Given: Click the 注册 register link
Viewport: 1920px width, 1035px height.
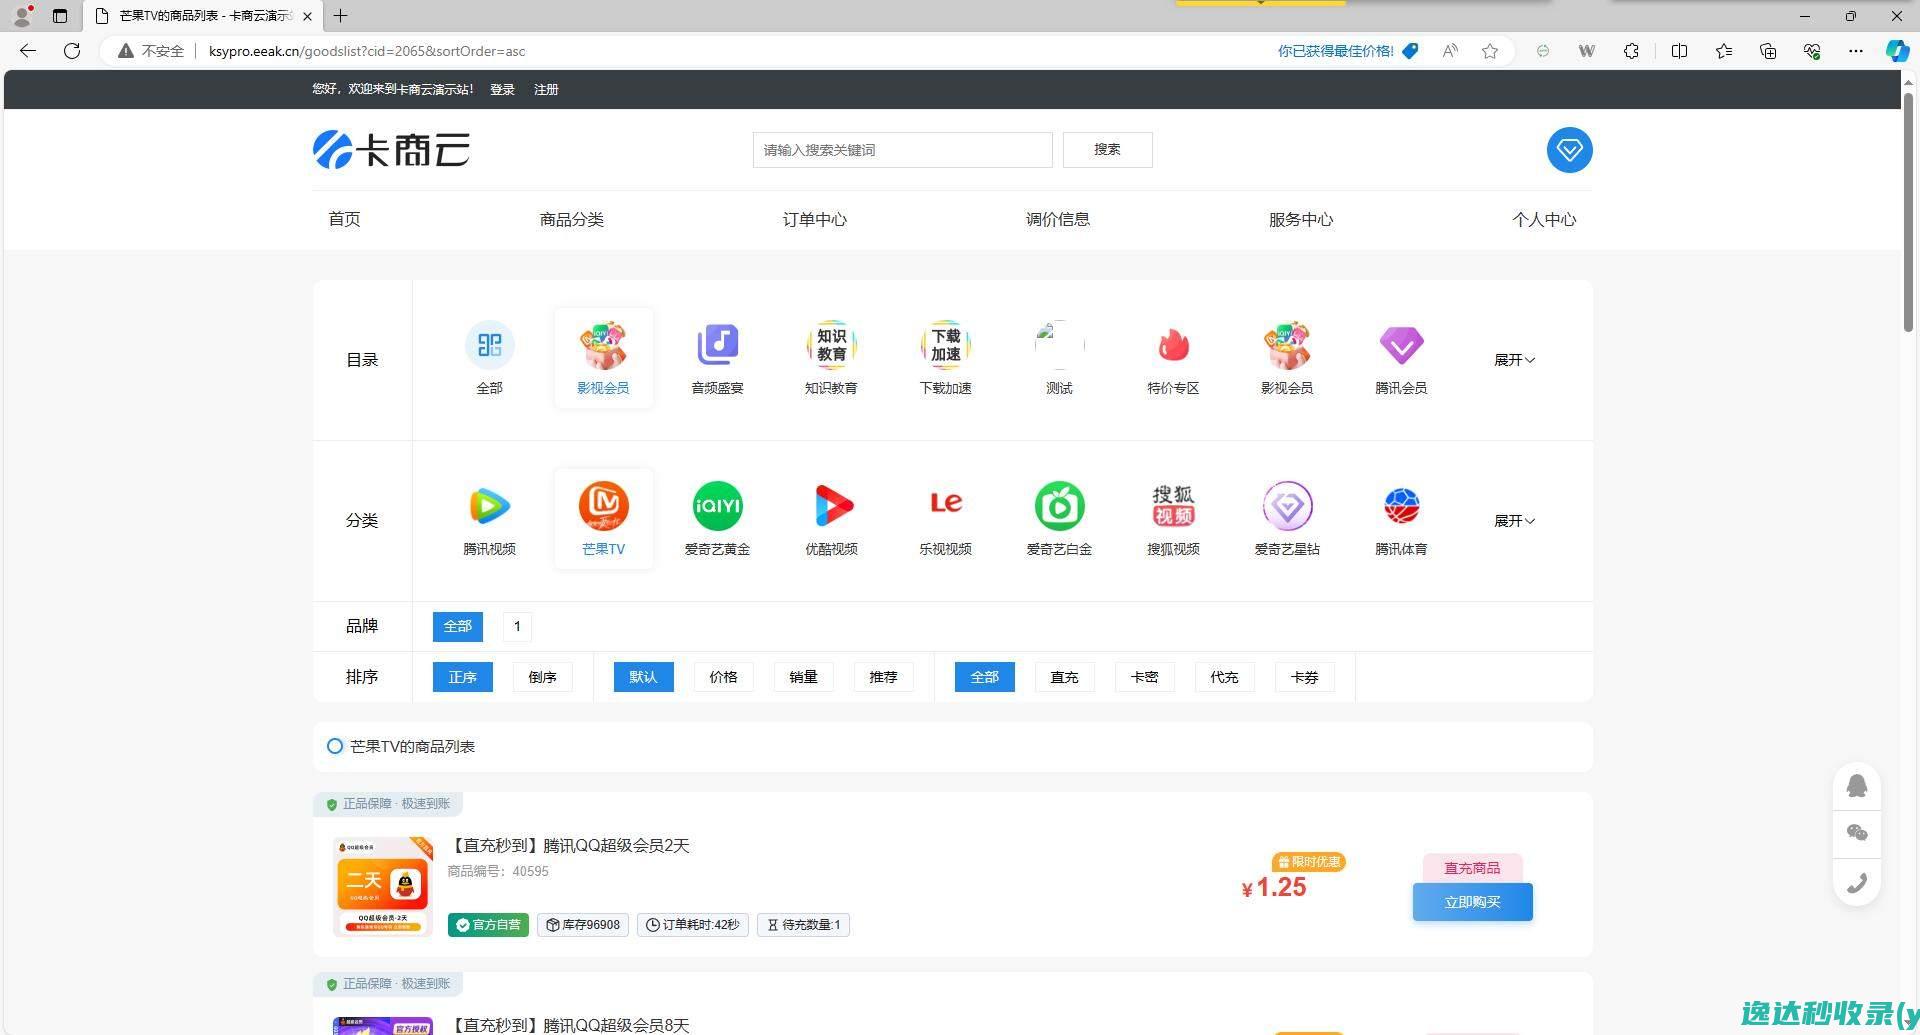Looking at the screenshot, I should point(546,90).
